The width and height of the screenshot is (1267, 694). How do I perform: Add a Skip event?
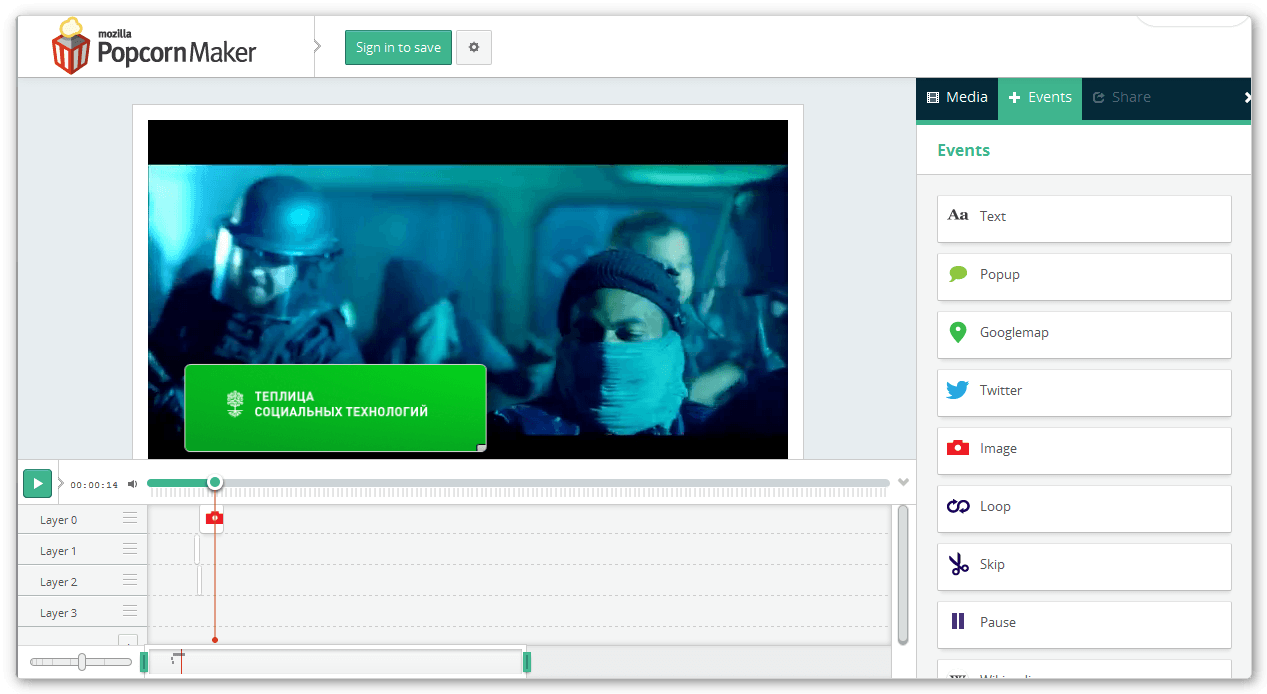pos(1083,565)
